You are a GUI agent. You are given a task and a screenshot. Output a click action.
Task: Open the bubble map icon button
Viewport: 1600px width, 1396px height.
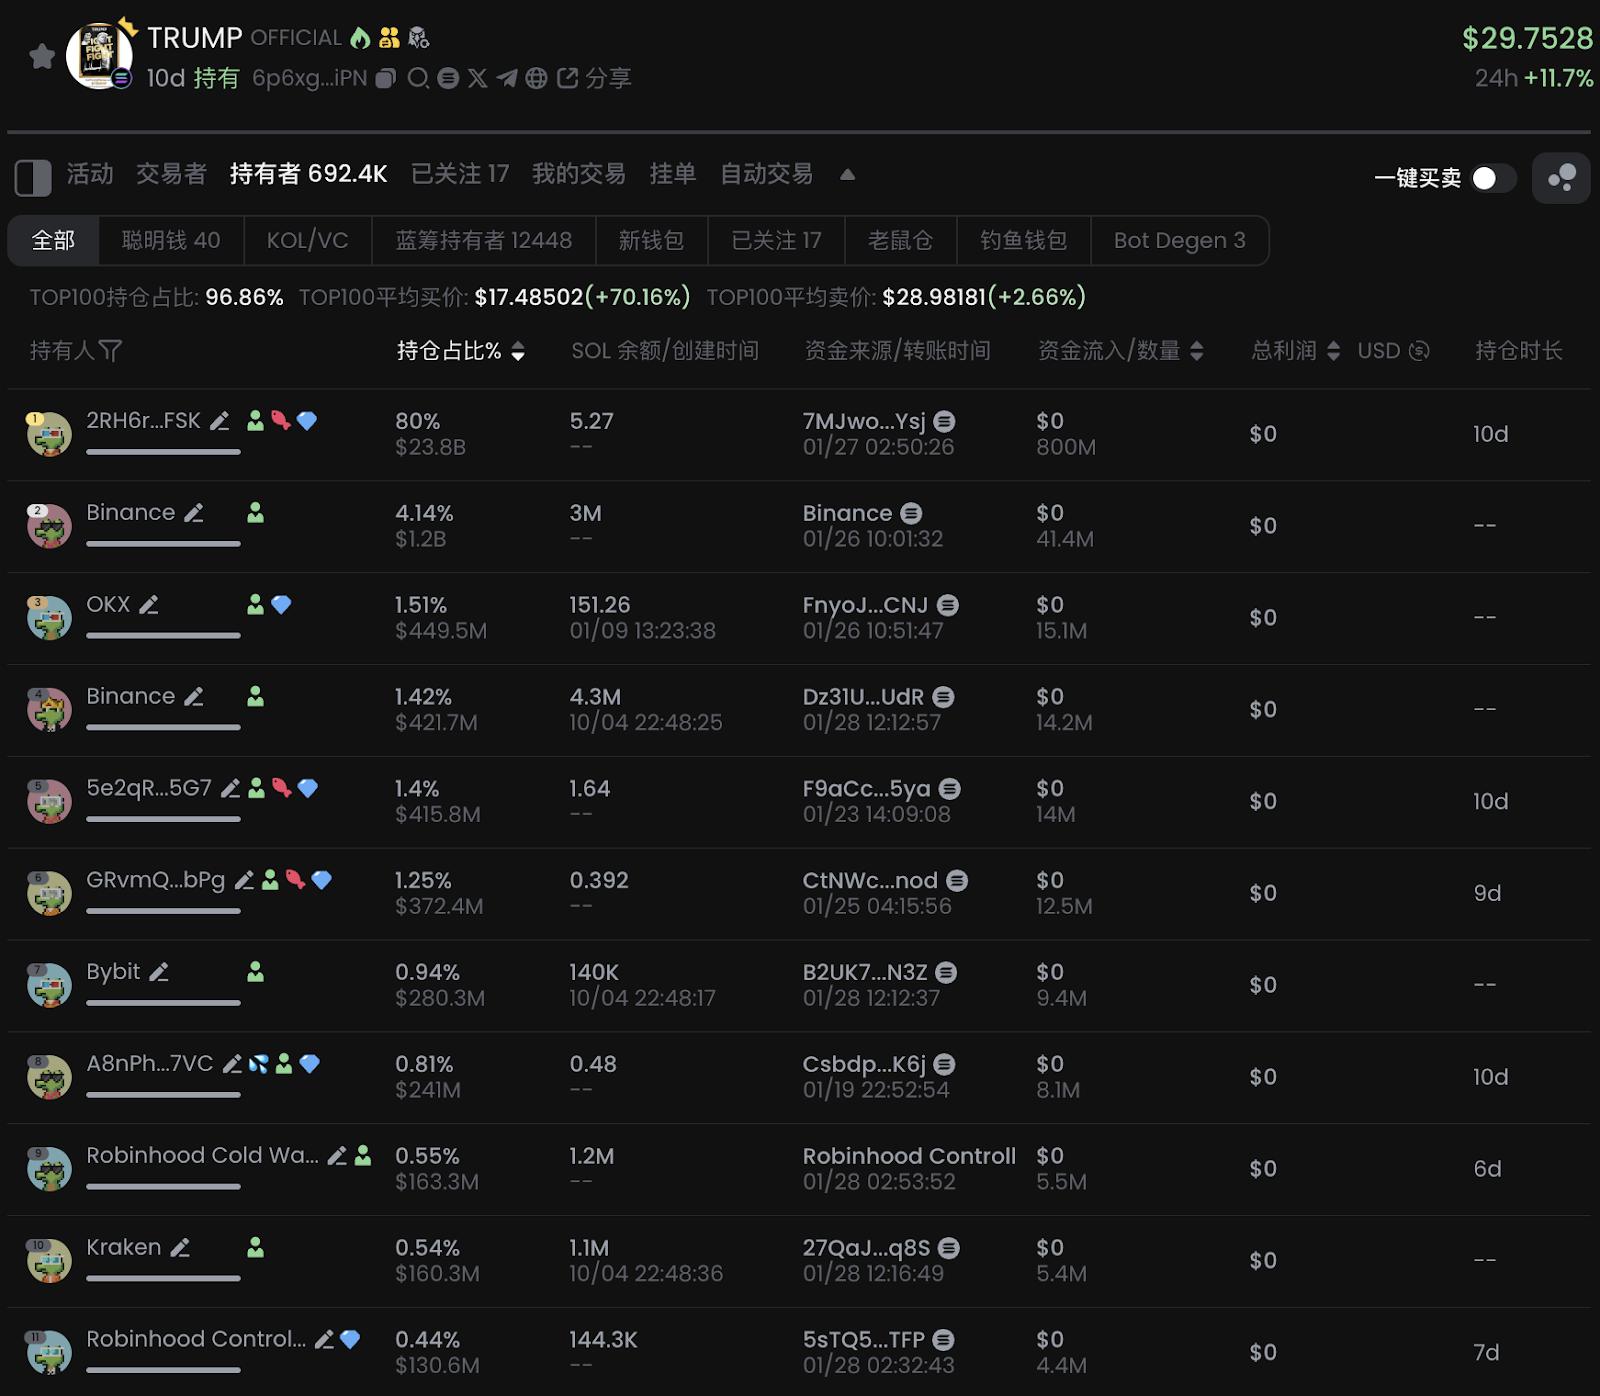point(1561,178)
